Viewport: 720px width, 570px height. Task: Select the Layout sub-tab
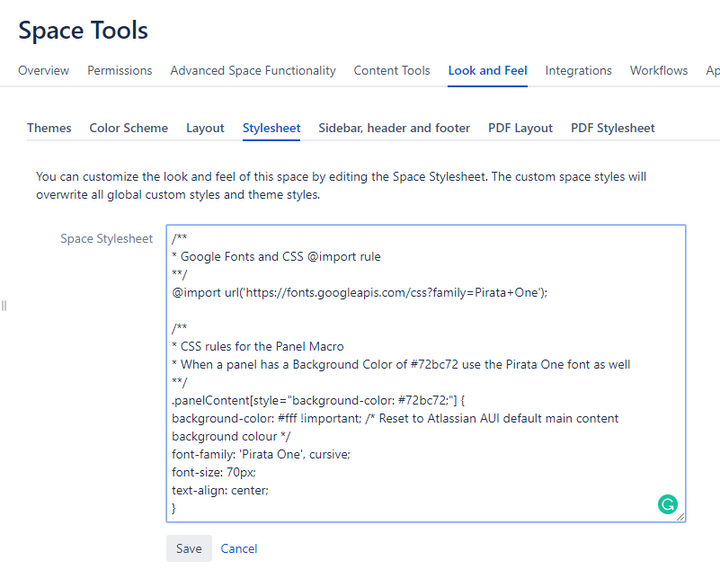(205, 128)
